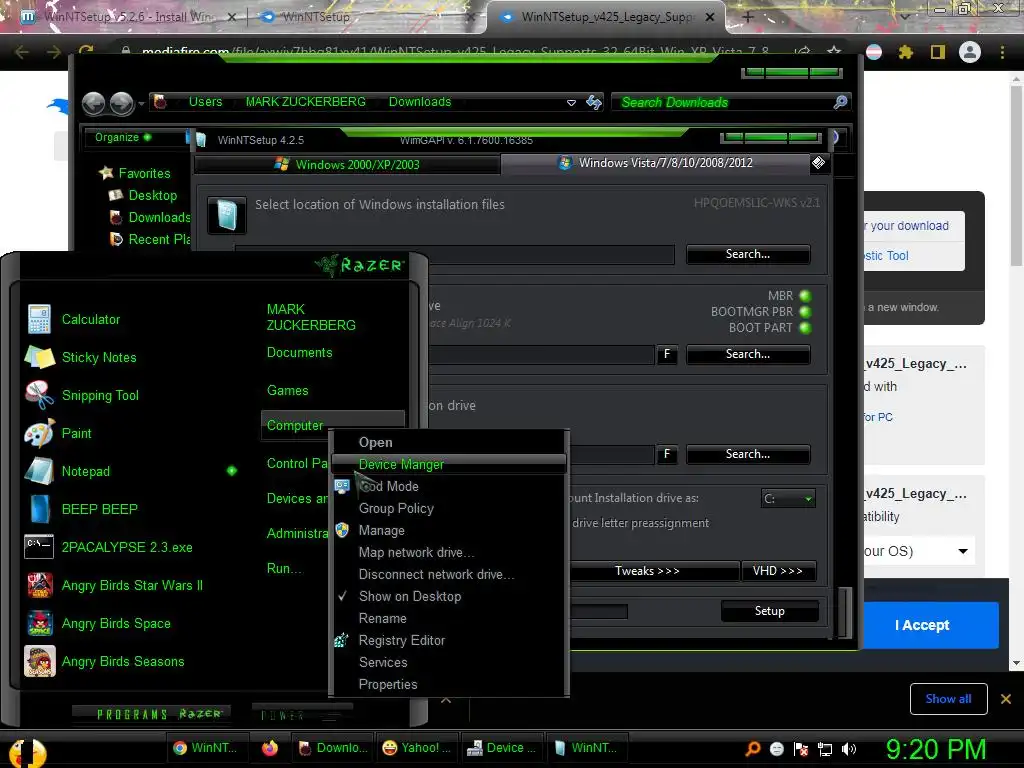Screen dimensions: 1024x768
Task: Click the Setup button in WinNTSetup
Action: tap(769, 611)
